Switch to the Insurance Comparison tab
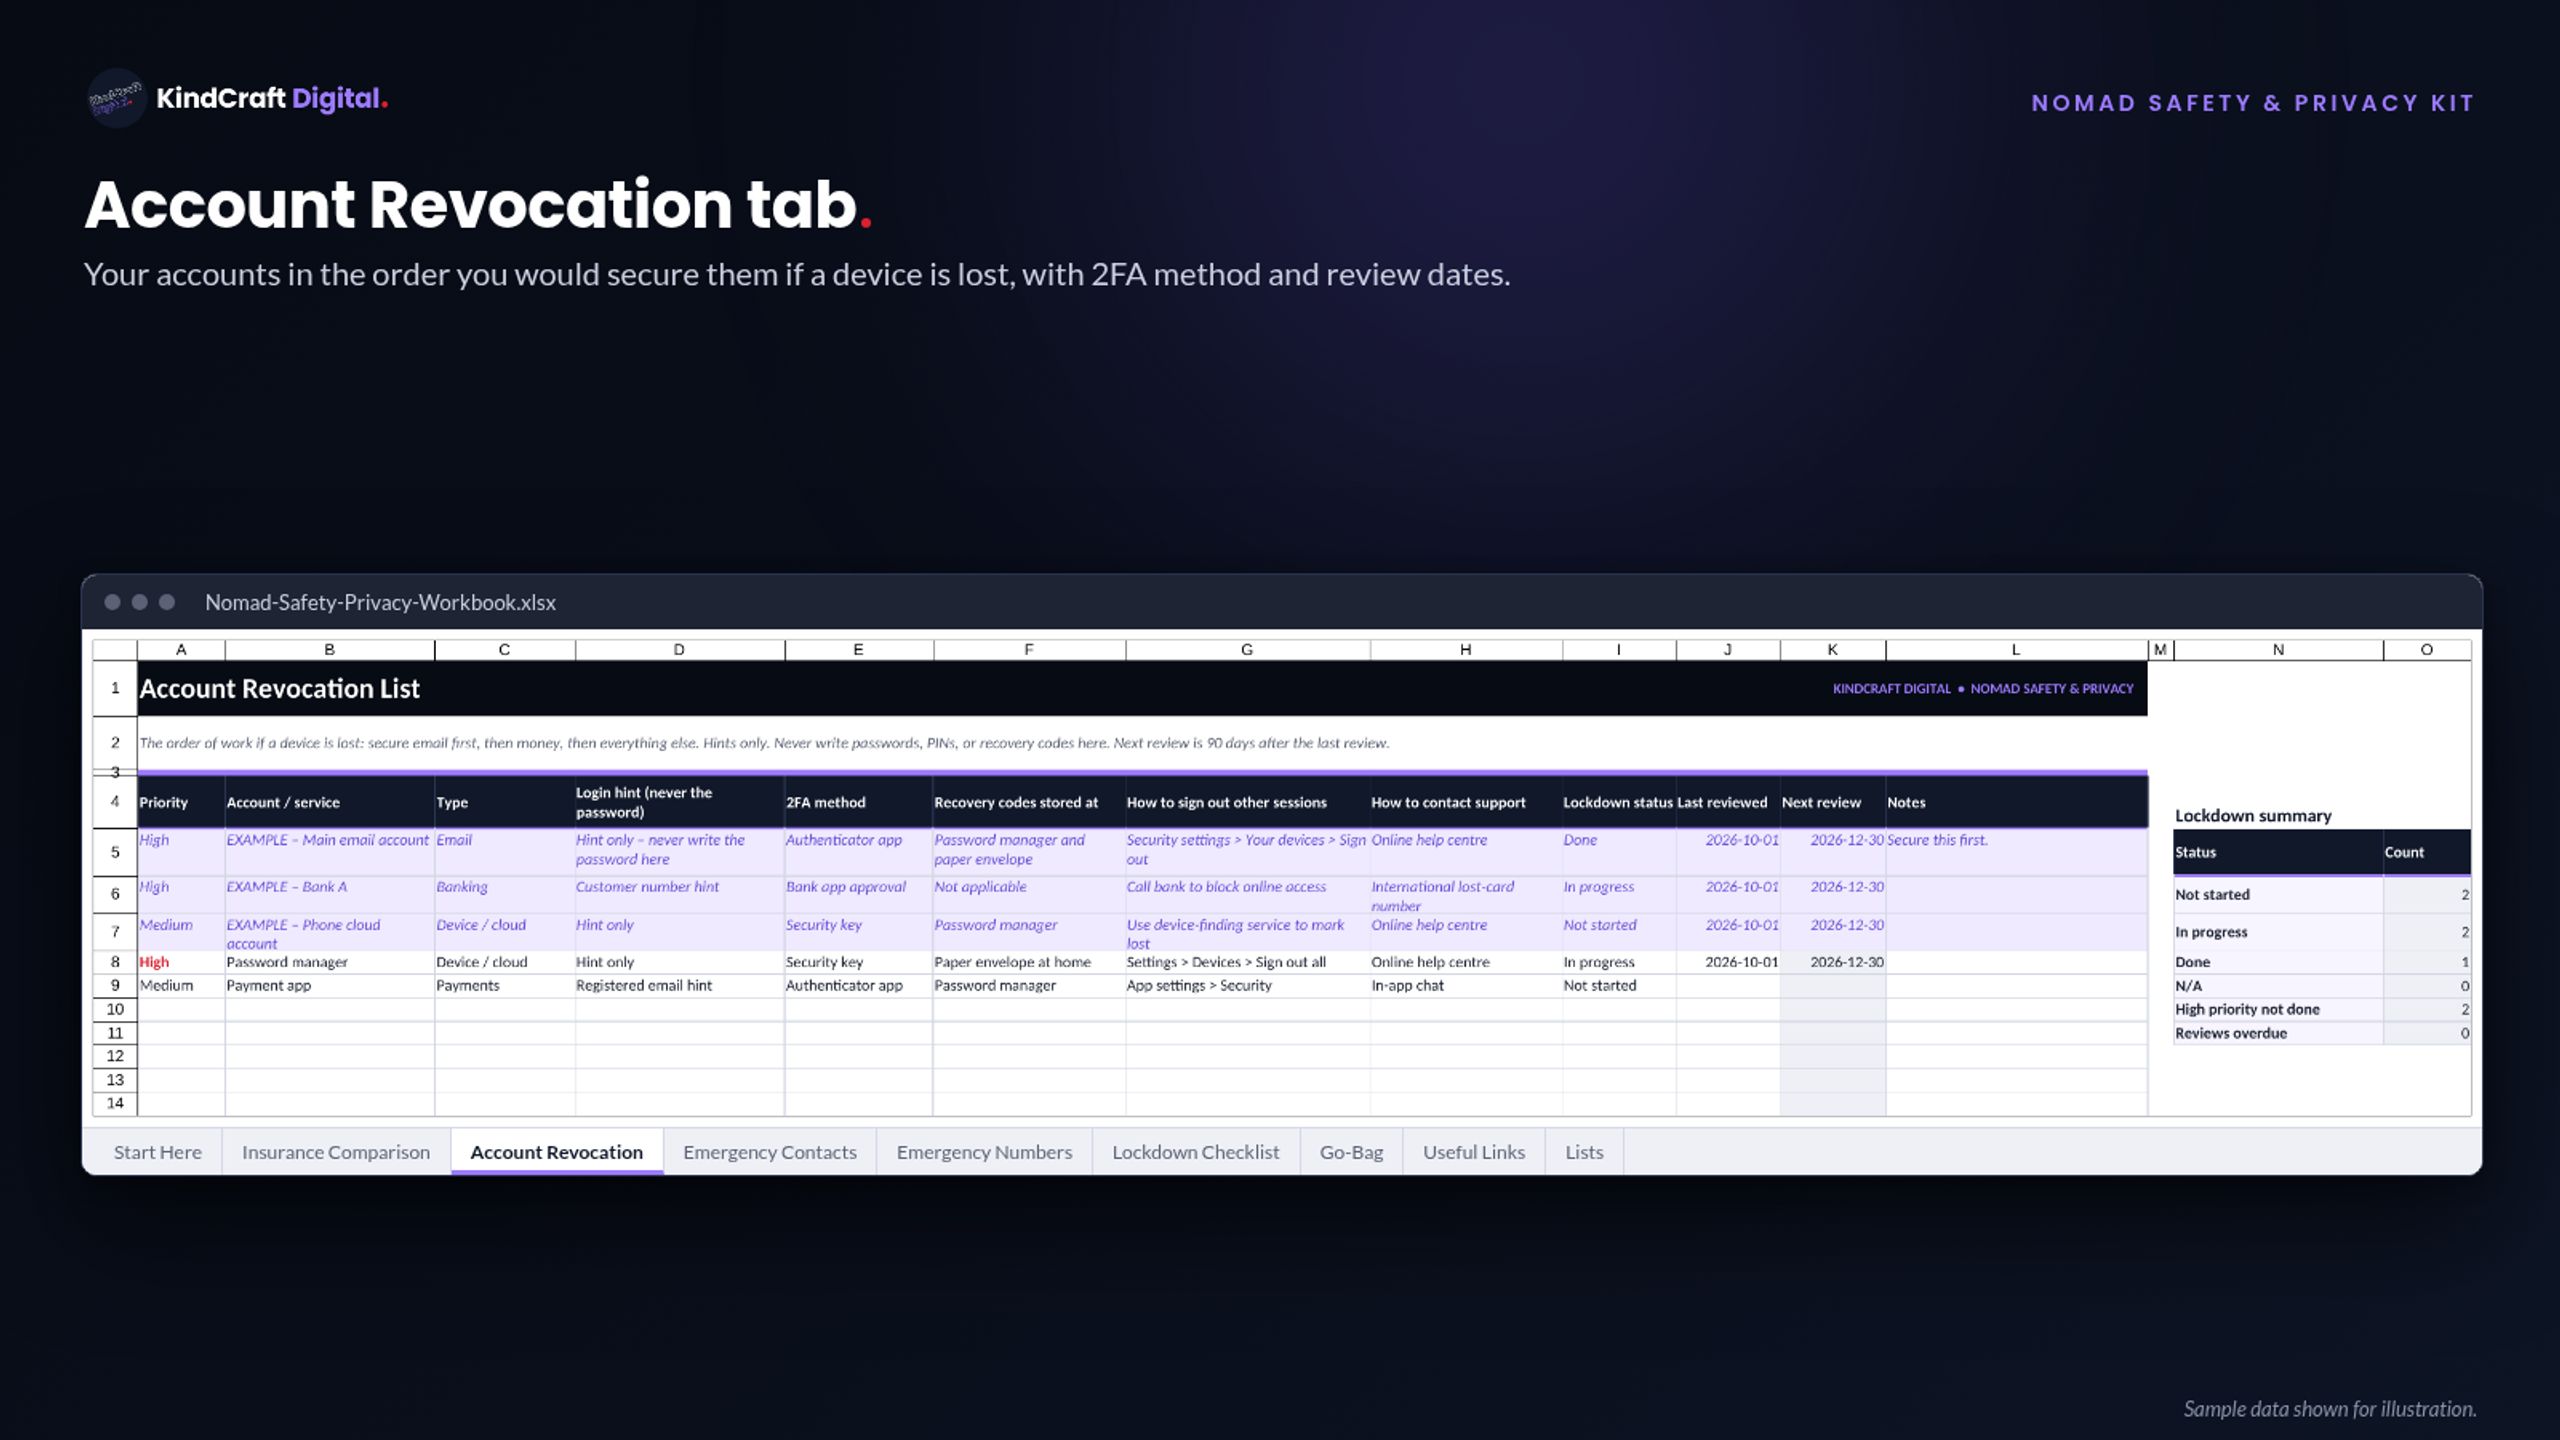Viewport: 2560px width, 1440px height. point(336,1152)
